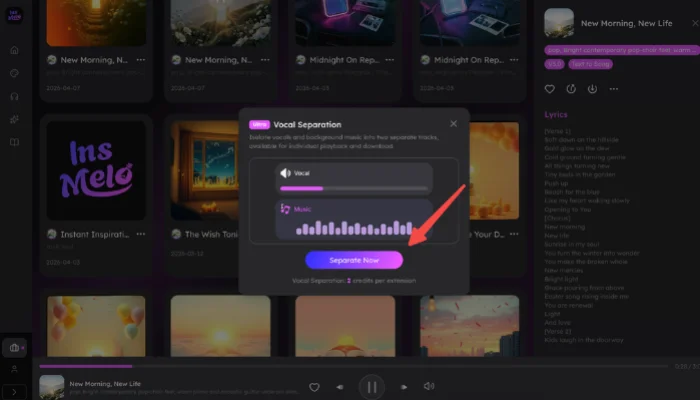Open more options in song details panel
Viewport: 700px width, 400px height.
(x=613, y=88)
